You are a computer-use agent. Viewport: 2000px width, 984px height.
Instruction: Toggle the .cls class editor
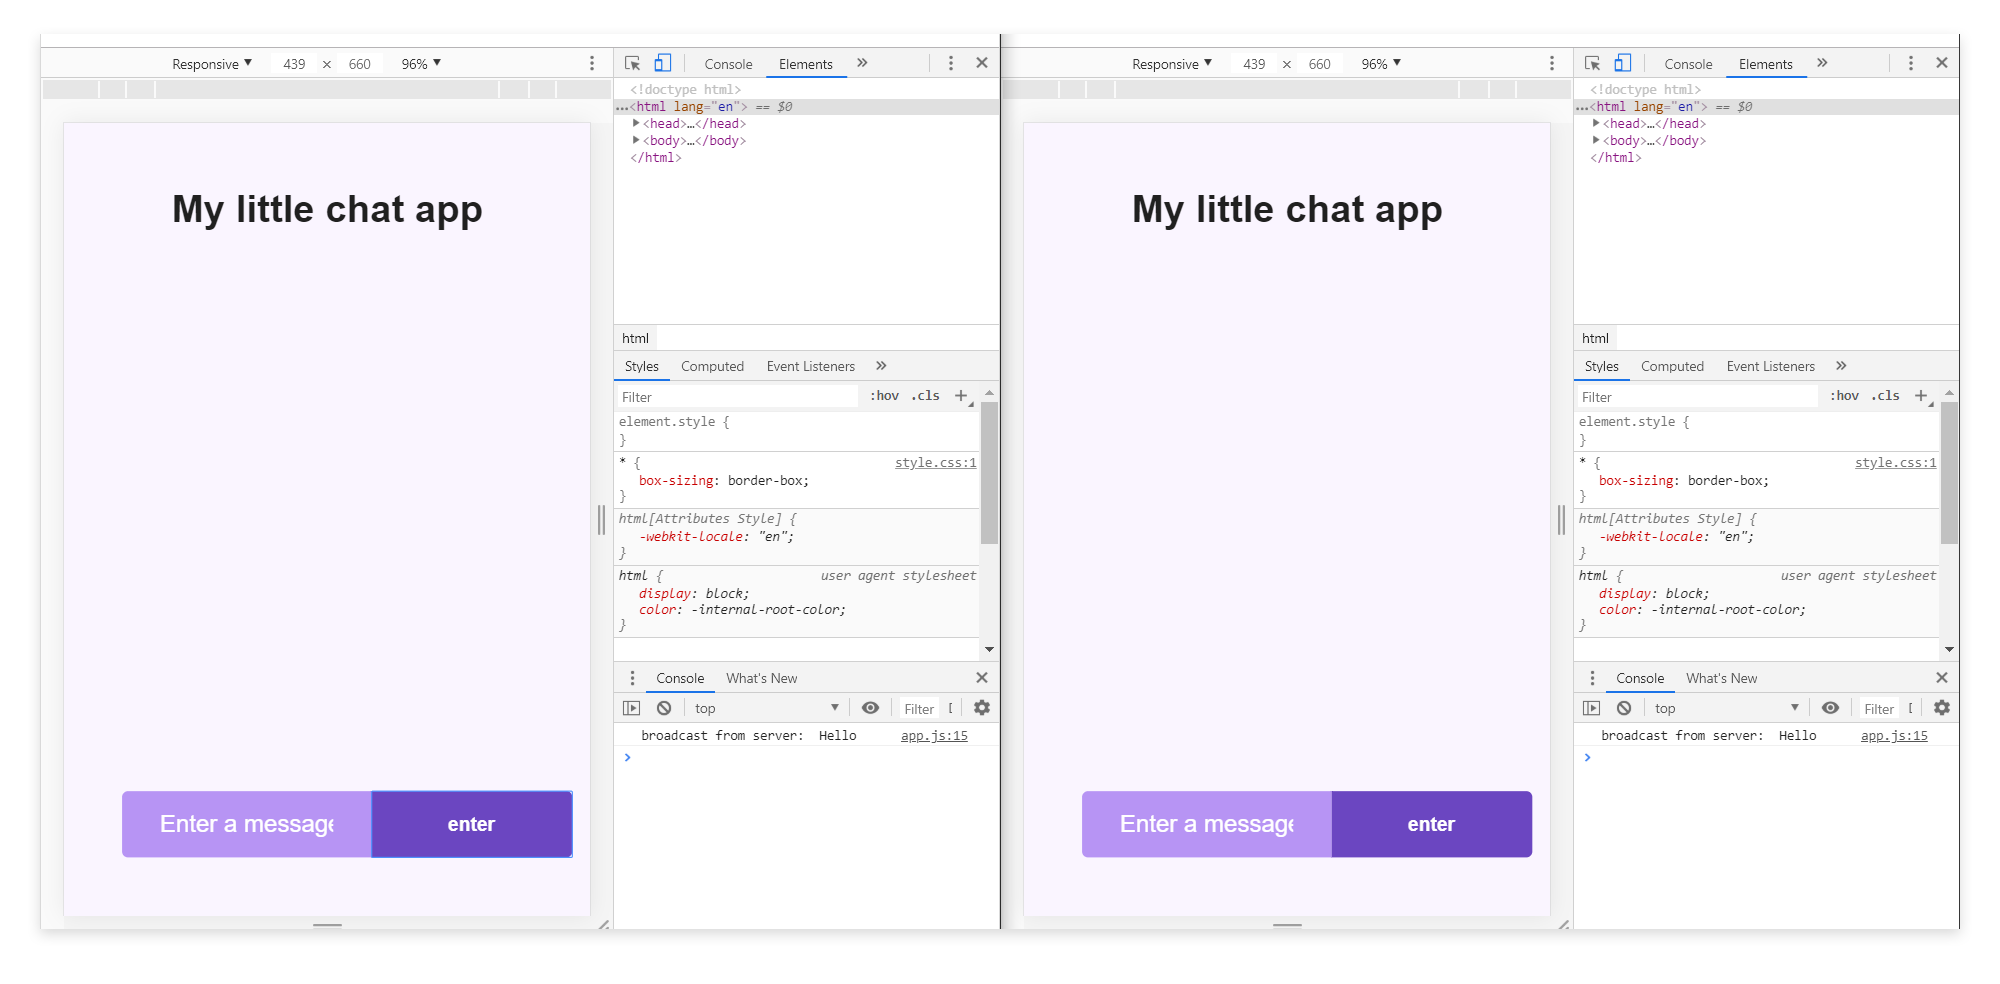[x=925, y=396]
